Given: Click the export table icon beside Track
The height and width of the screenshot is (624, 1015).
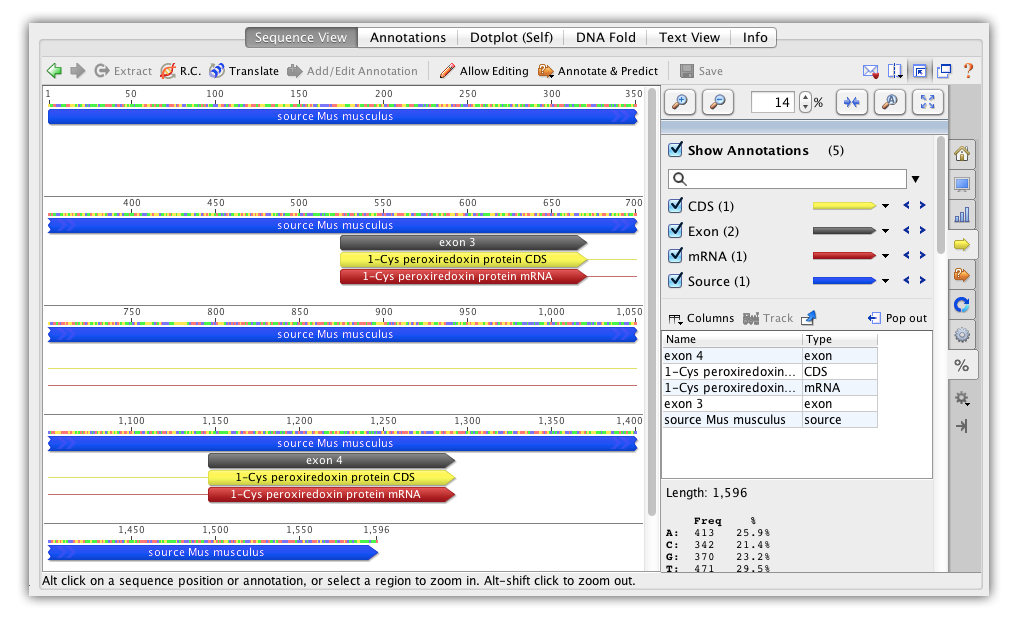Looking at the screenshot, I should tap(809, 318).
